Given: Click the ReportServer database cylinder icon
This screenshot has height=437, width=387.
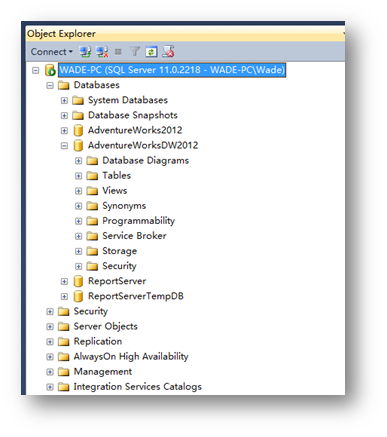Looking at the screenshot, I should (x=78, y=281).
